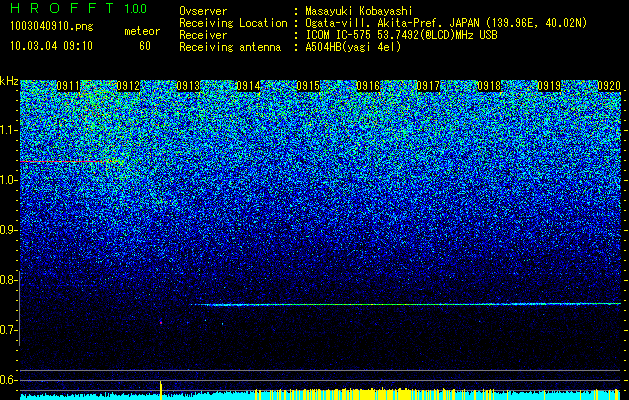The width and height of the screenshot is (629, 400).
Task: Click the 0919 time marker
Action: click(549, 86)
